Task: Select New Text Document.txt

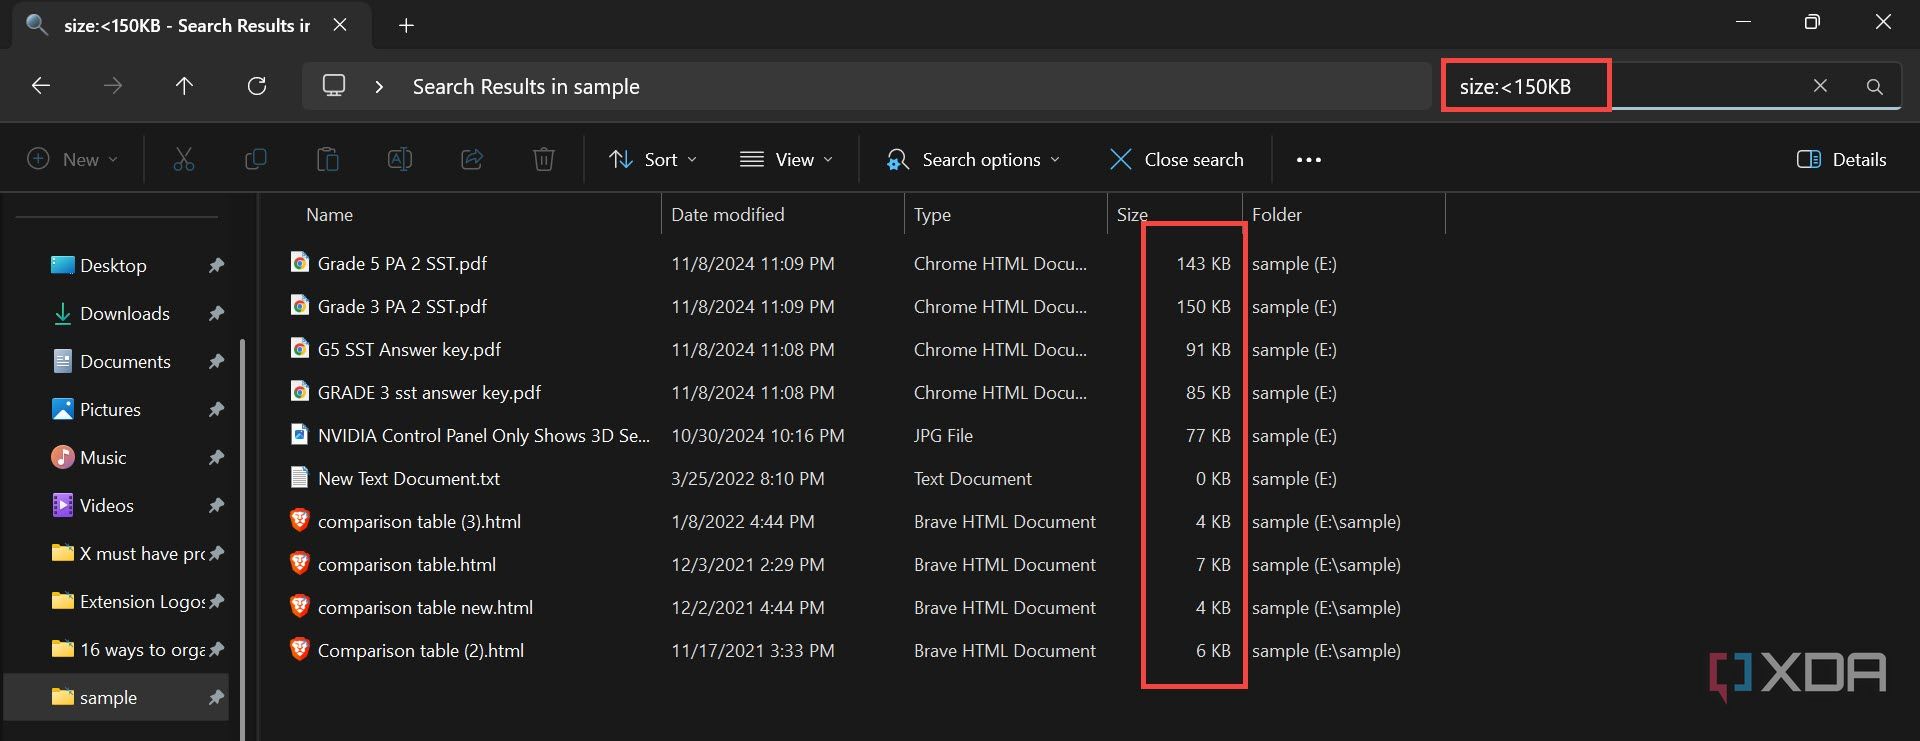Action: 408,478
